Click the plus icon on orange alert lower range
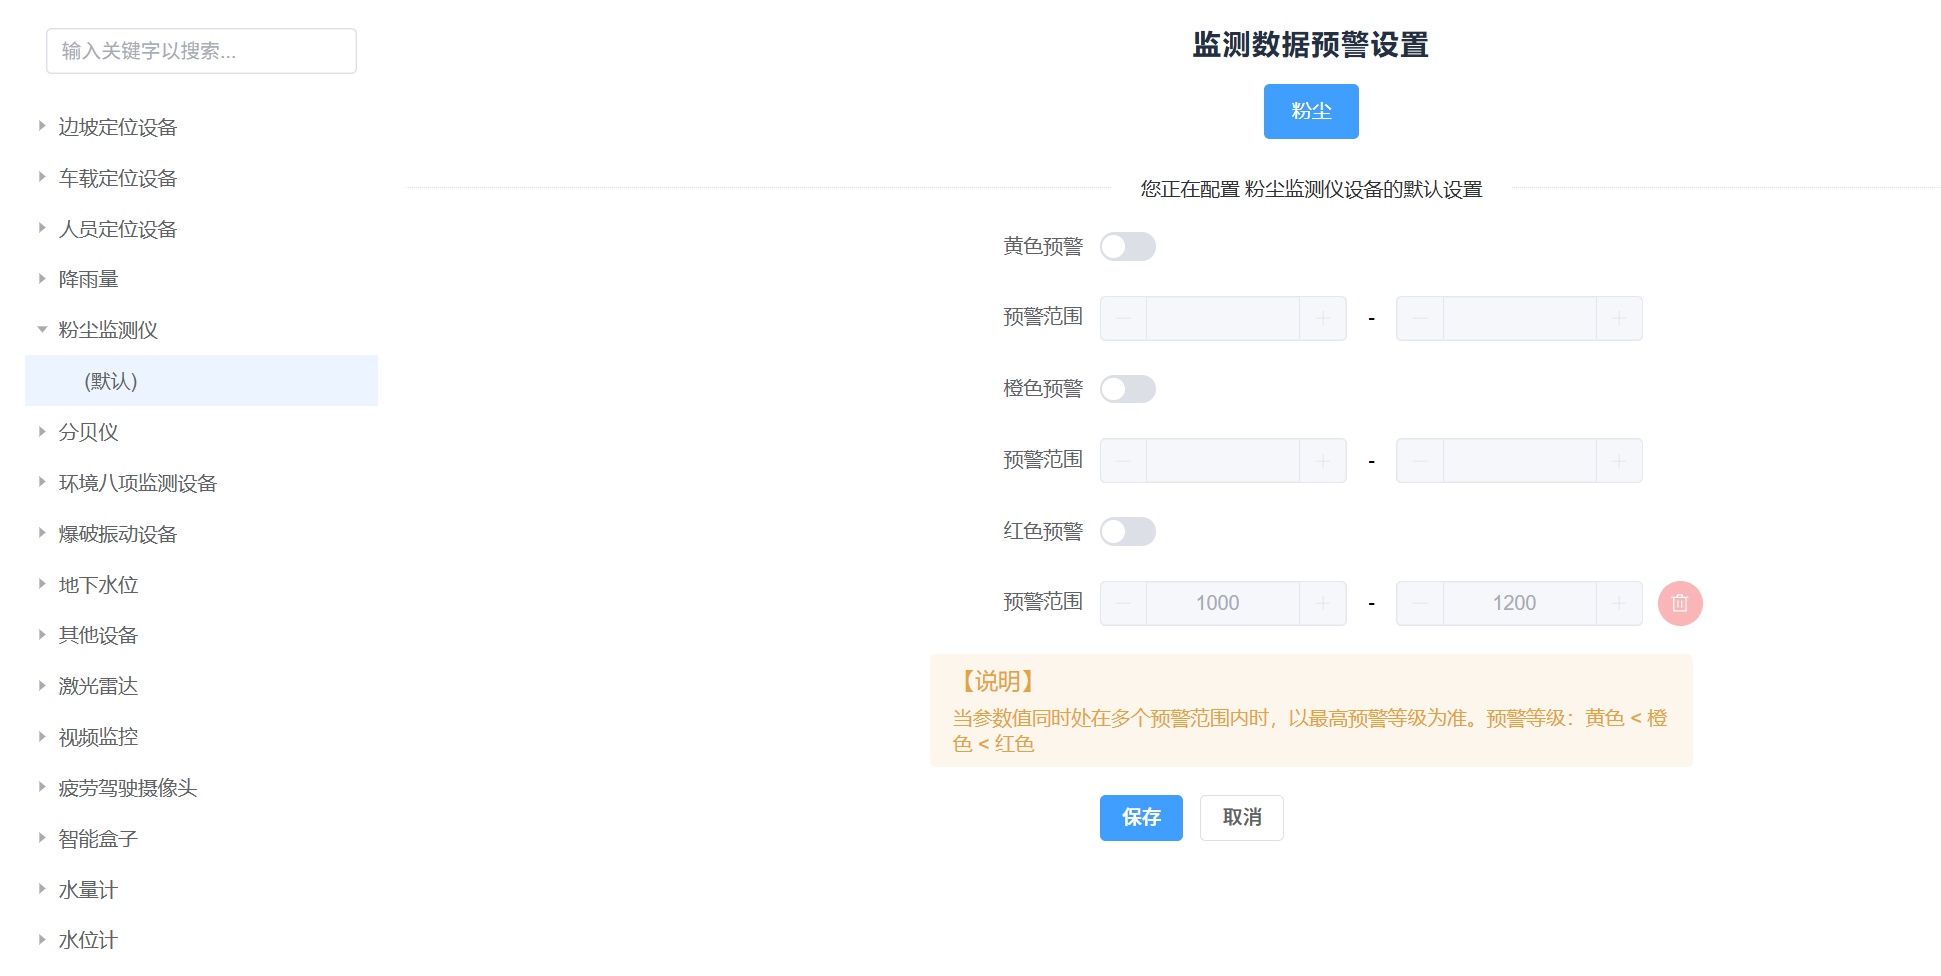Viewport: 1941px width, 976px height. (x=1322, y=460)
